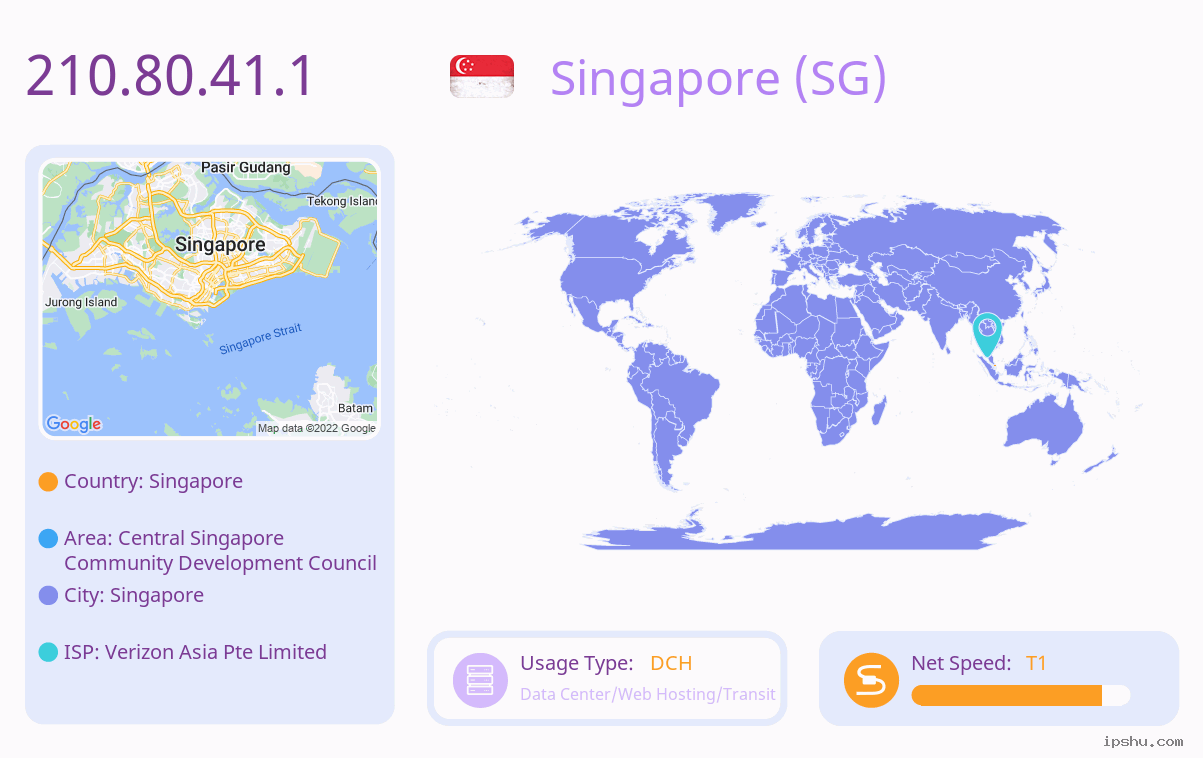Click the 'Batam' map label
This screenshot has width=1203, height=758.
coord(355,408)
